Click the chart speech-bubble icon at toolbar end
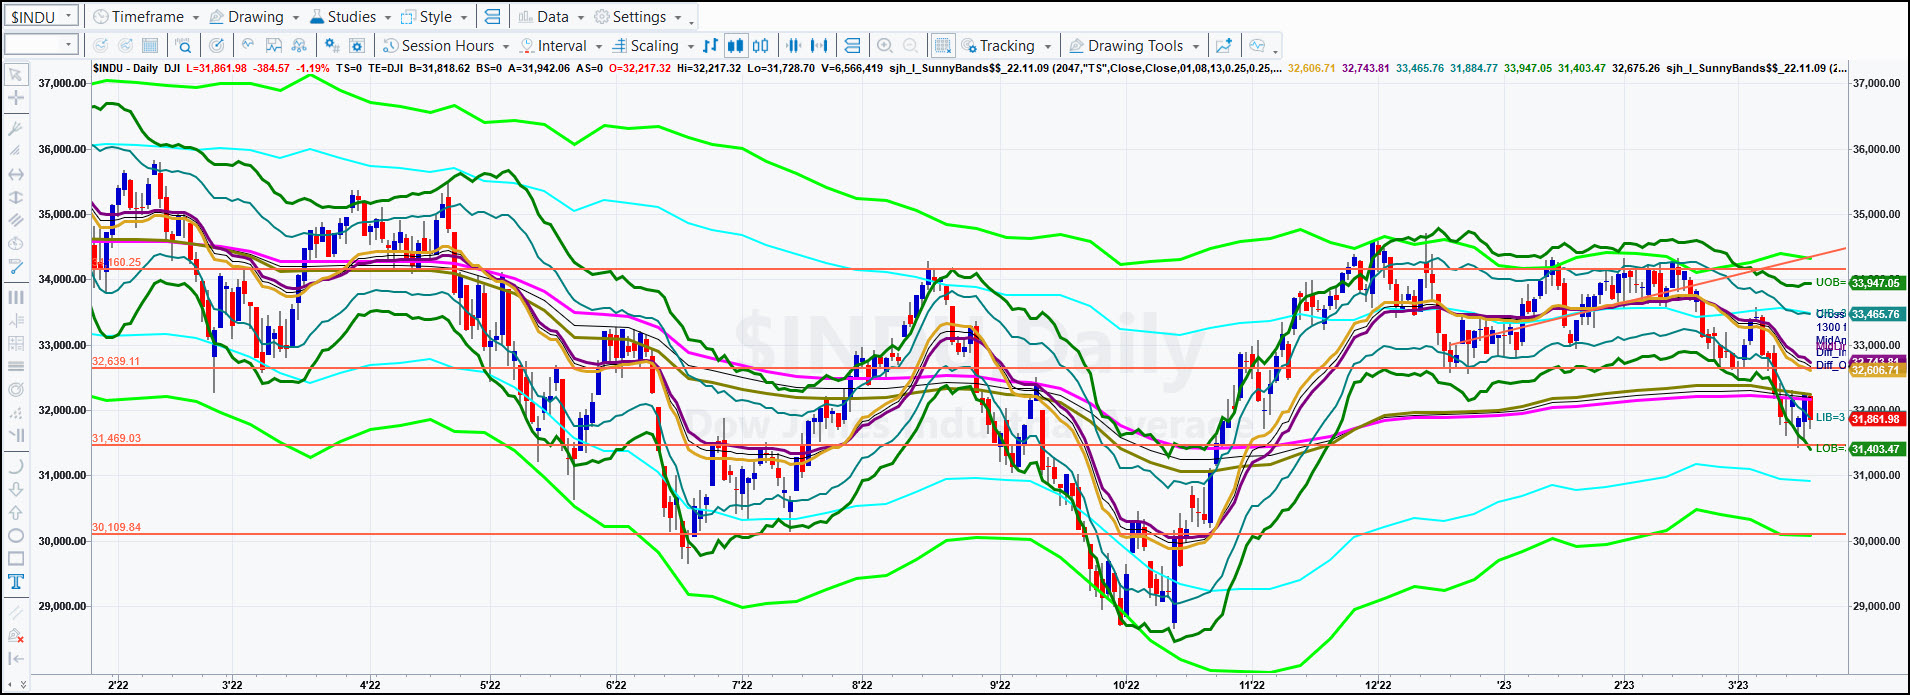The height and width of the screenshot is (695, 1910). (1258, 45)
